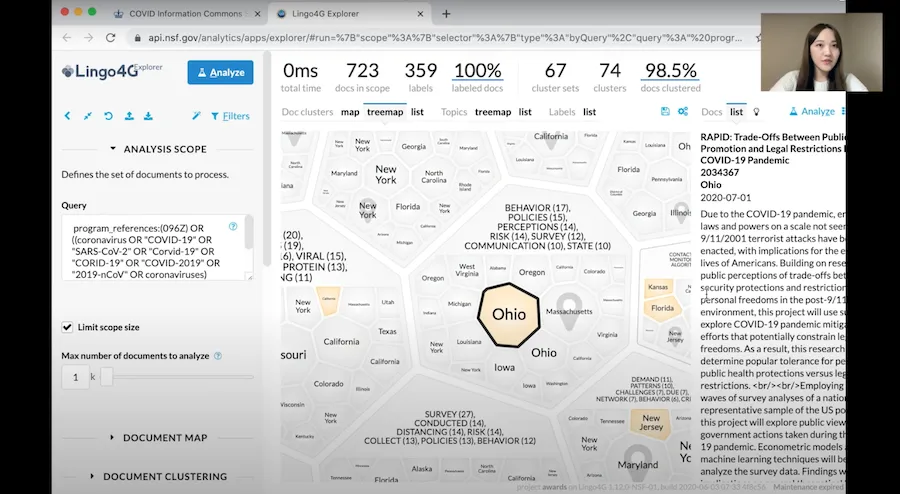Click the highlighted Florida cell
This screenshot has width=900, height=494.
(662, 308)
